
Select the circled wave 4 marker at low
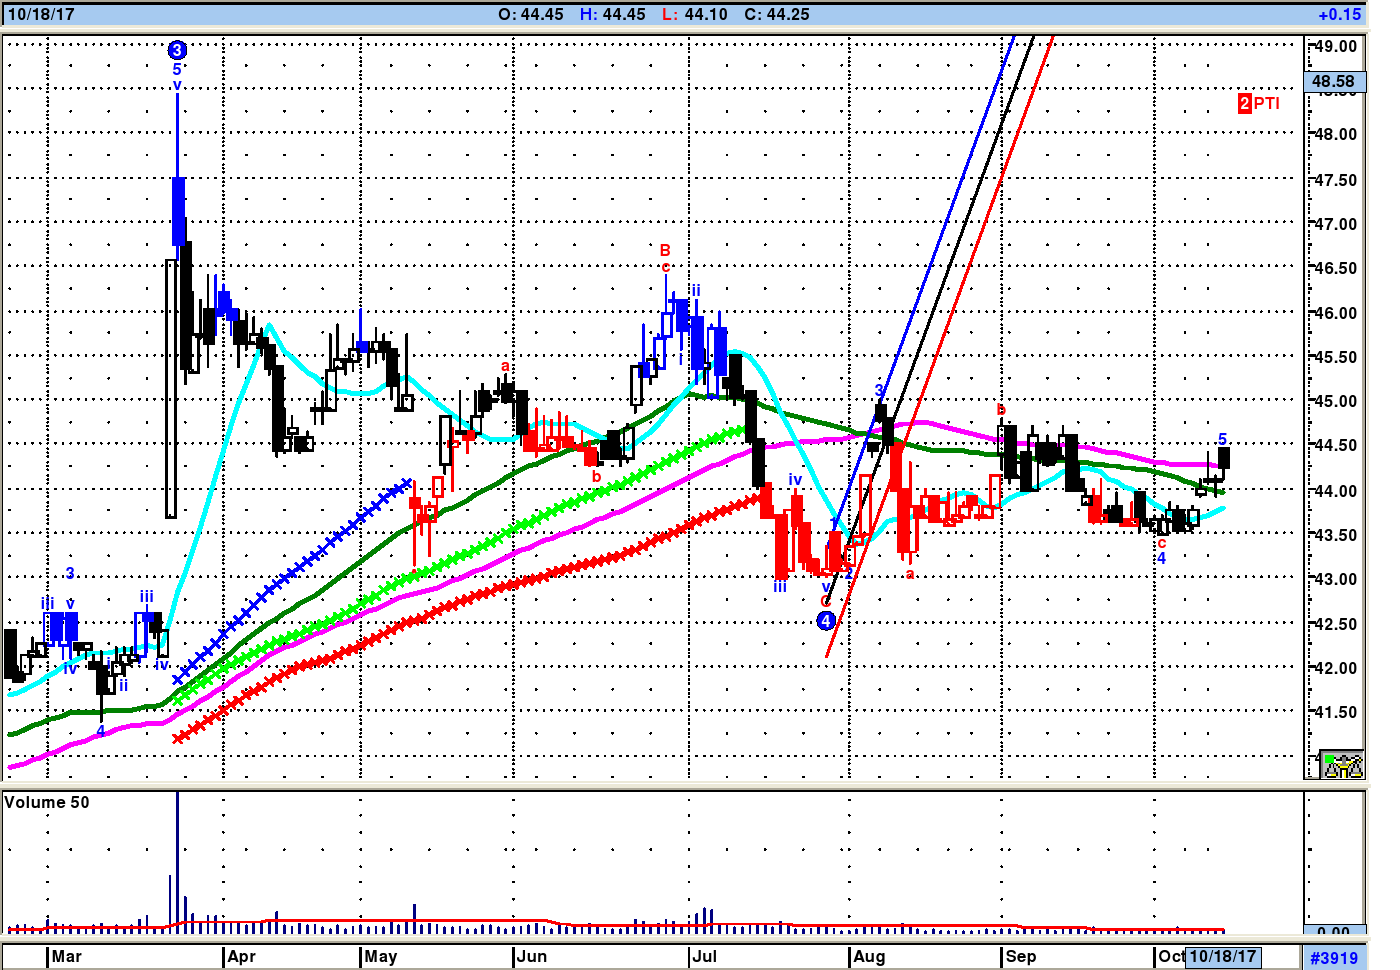click(825, 621)
